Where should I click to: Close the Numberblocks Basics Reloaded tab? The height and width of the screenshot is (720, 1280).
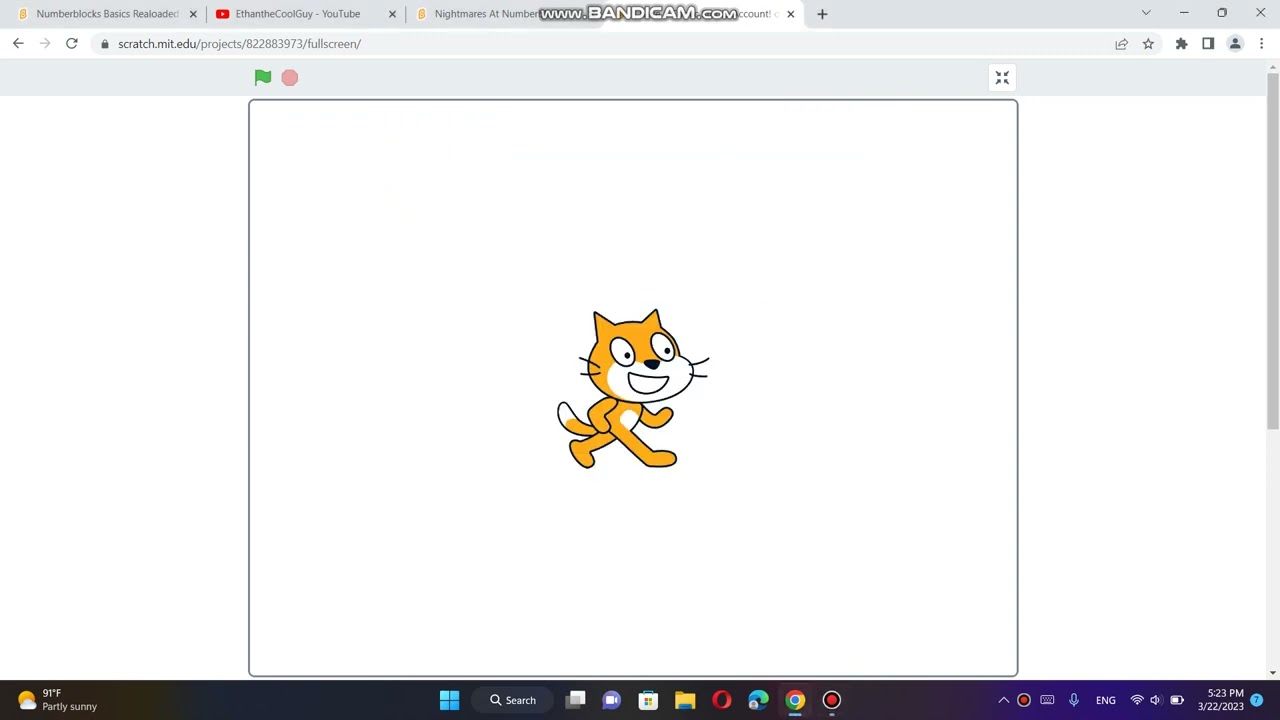click(193, 14)
